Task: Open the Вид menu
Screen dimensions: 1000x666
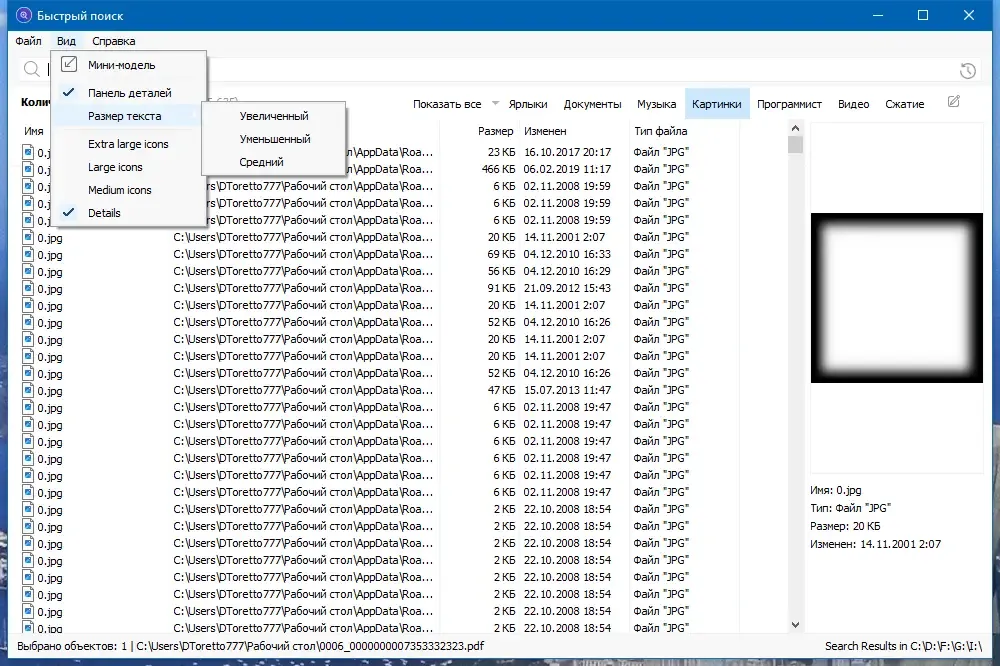Action: pos(66,41)
